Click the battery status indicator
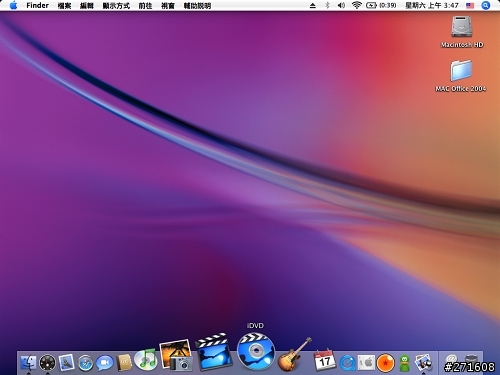 pyautogui.click(x=381, y=5)
